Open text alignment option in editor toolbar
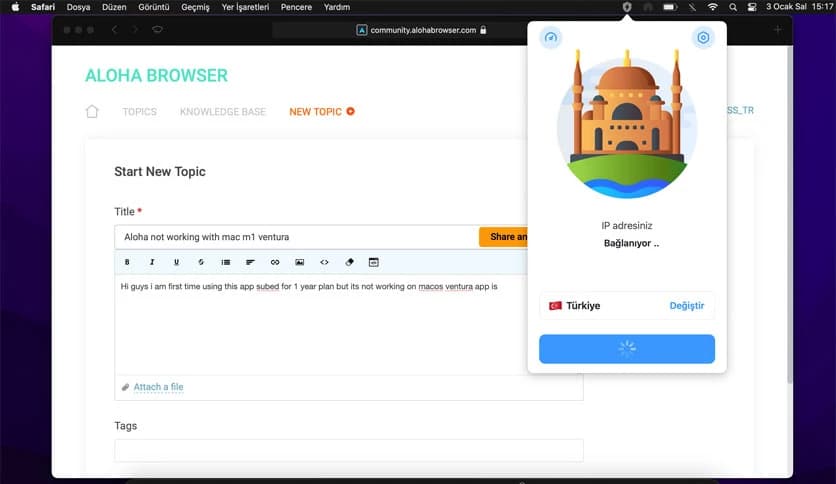The height and width of the screenshot is (484, 836). pyautogui.click(x=251, y=262)
